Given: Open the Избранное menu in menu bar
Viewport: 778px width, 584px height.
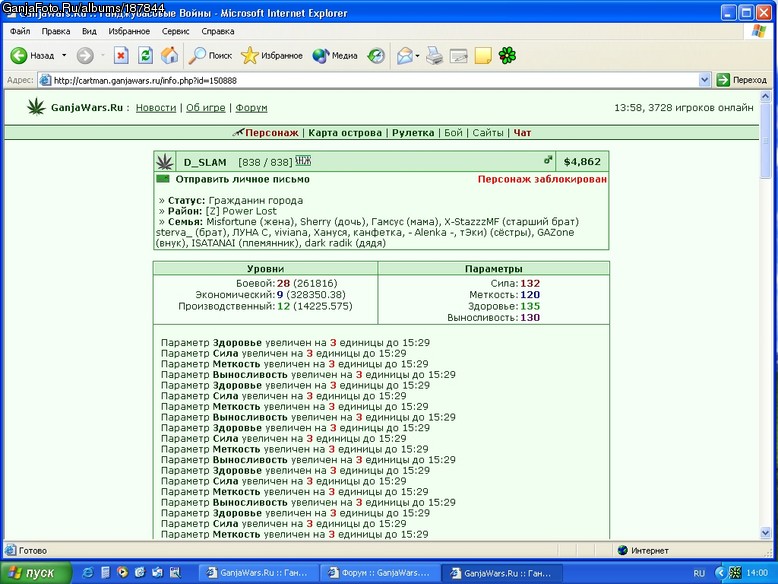Looking at the screenshot, I should (129, 31).
